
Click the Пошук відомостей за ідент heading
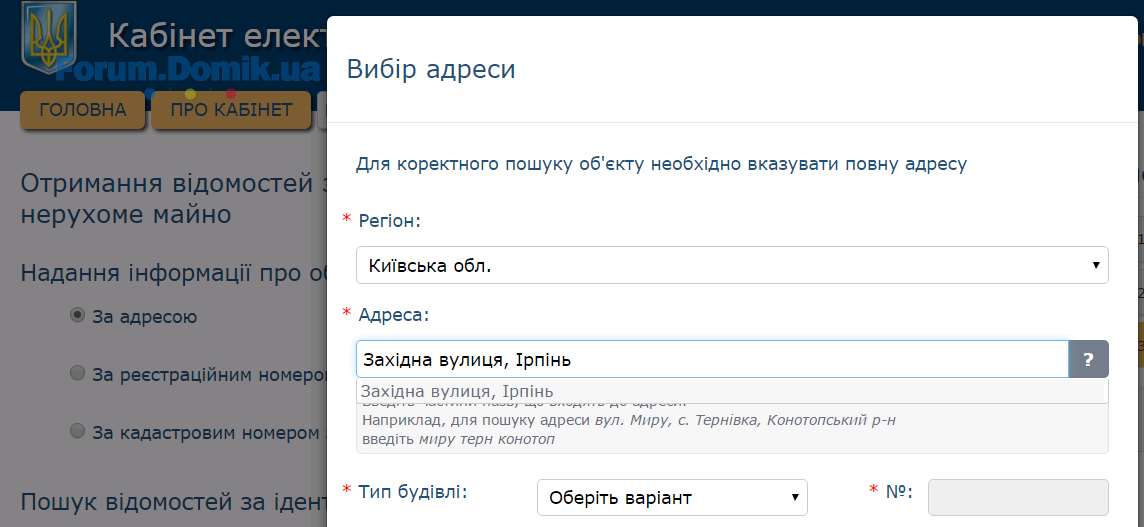174,503
